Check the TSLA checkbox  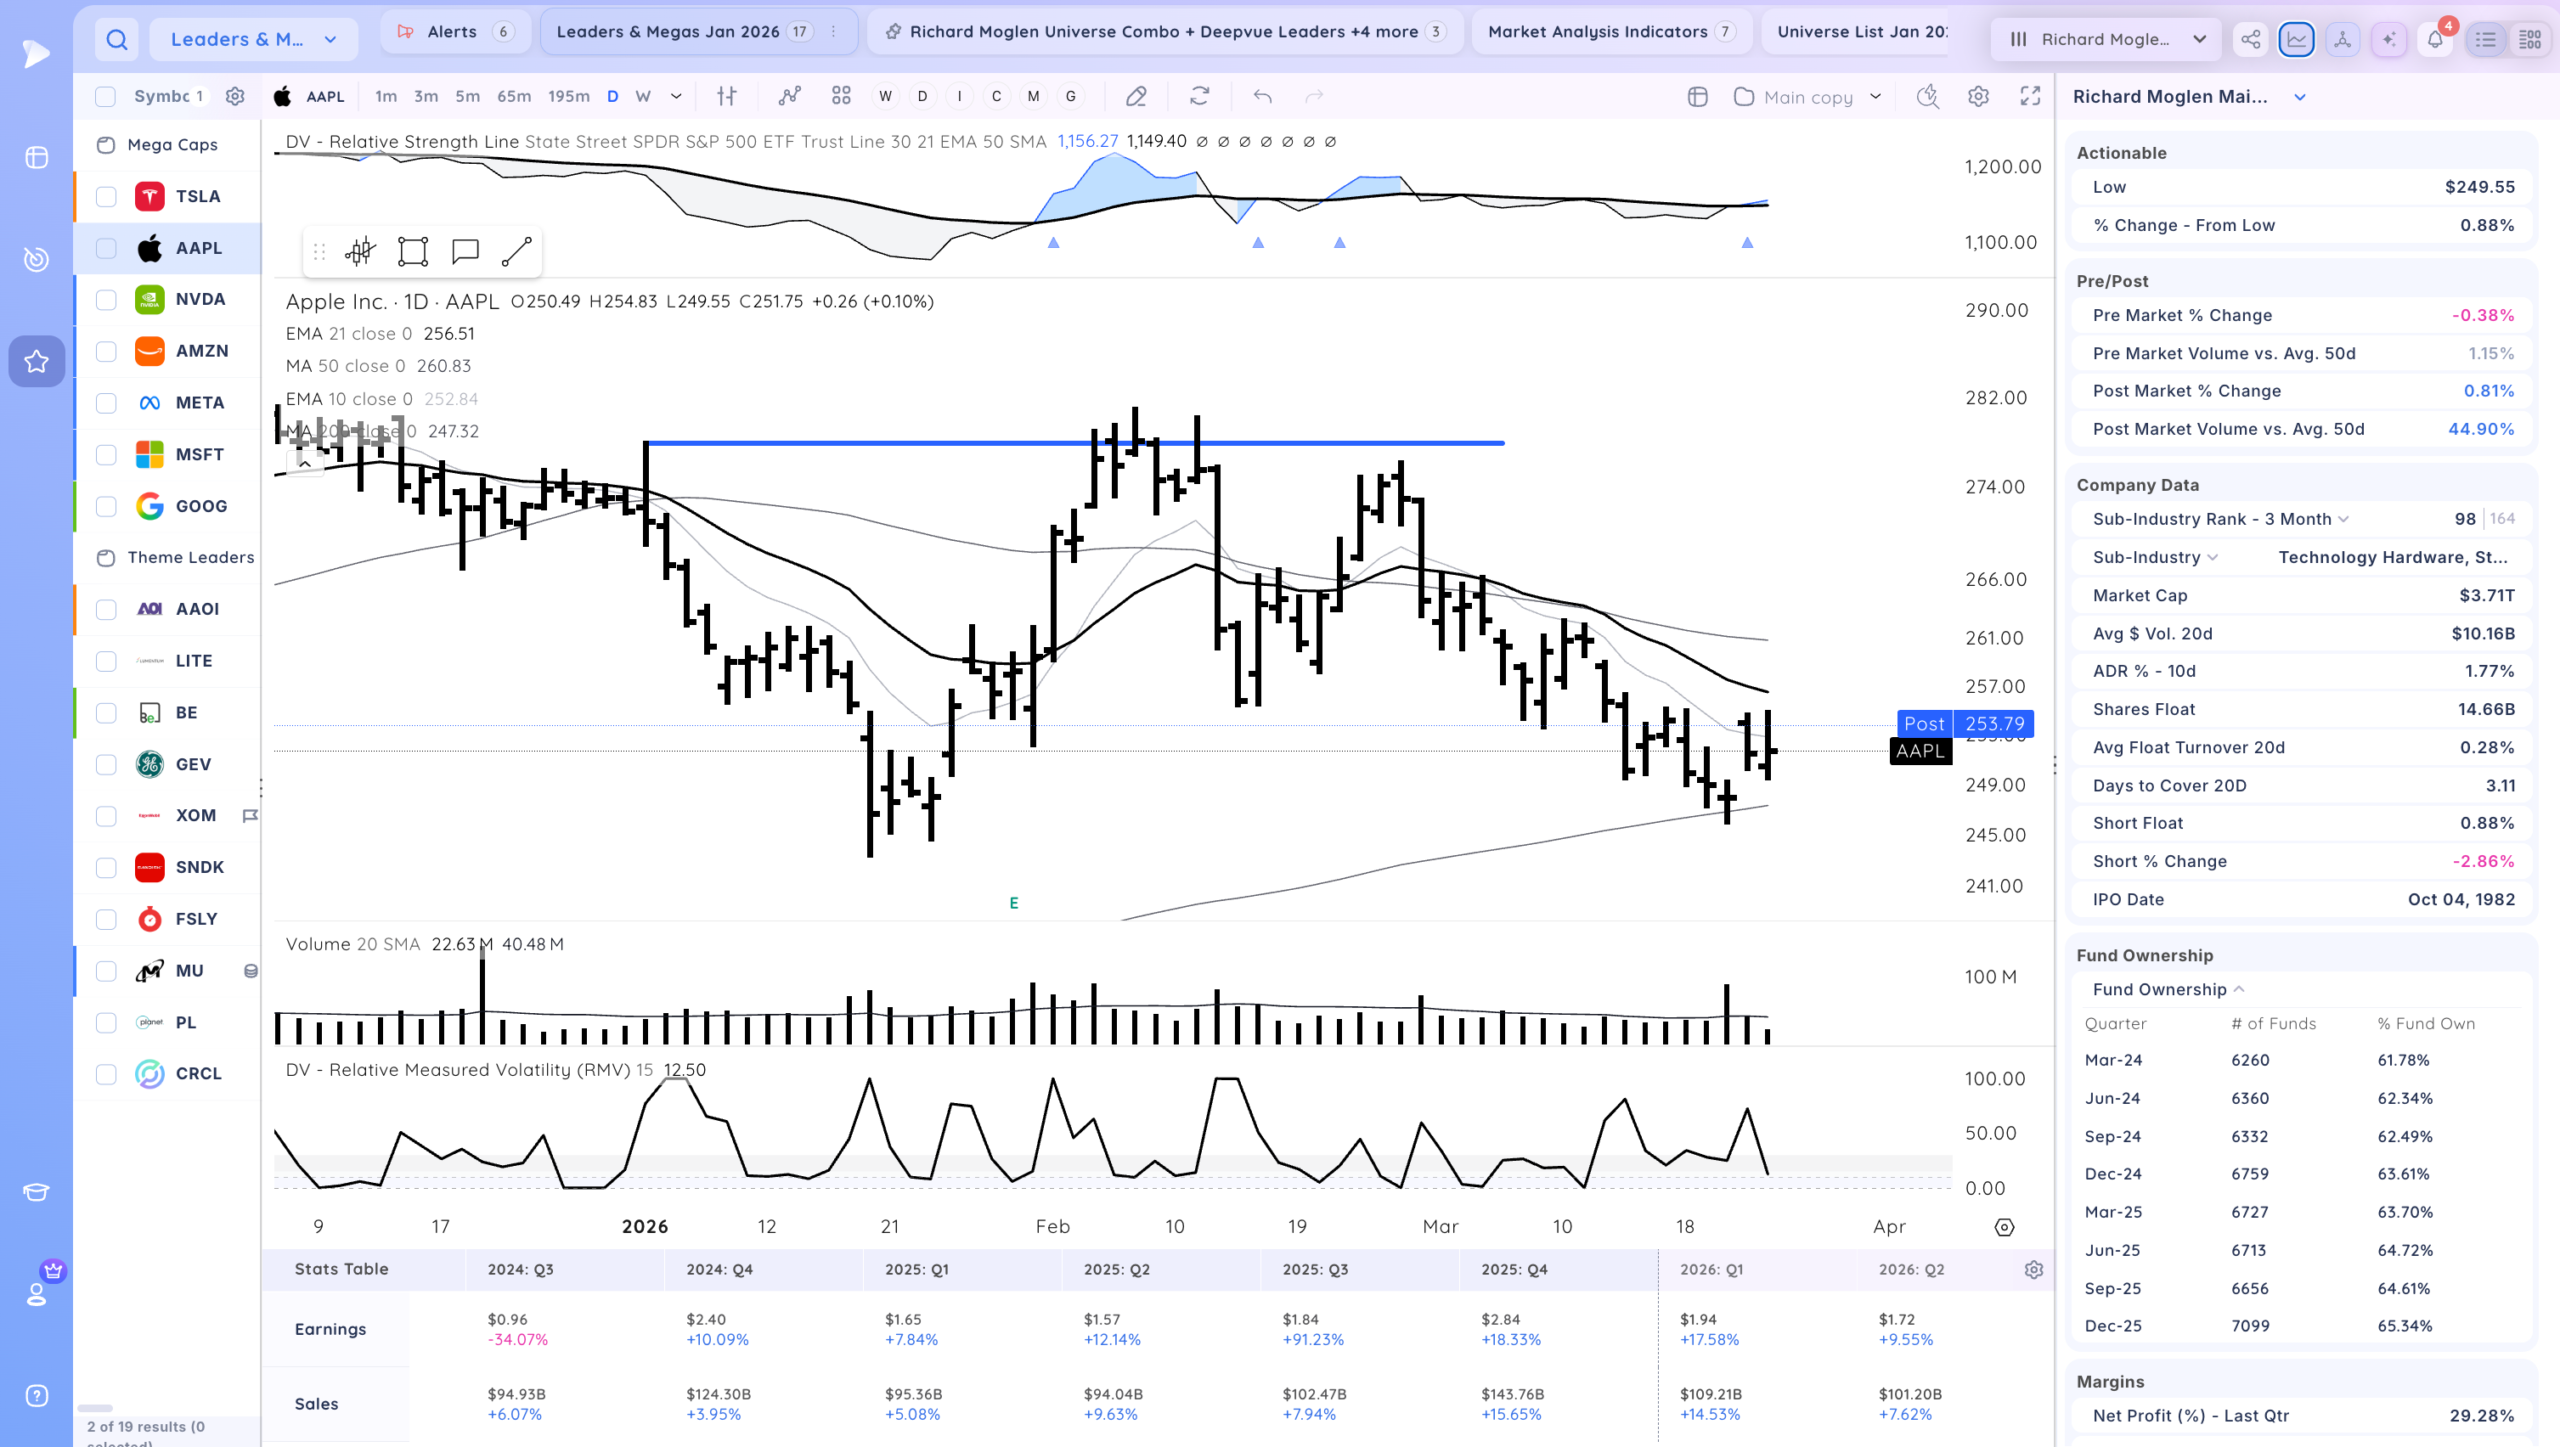tap(106, 197)
